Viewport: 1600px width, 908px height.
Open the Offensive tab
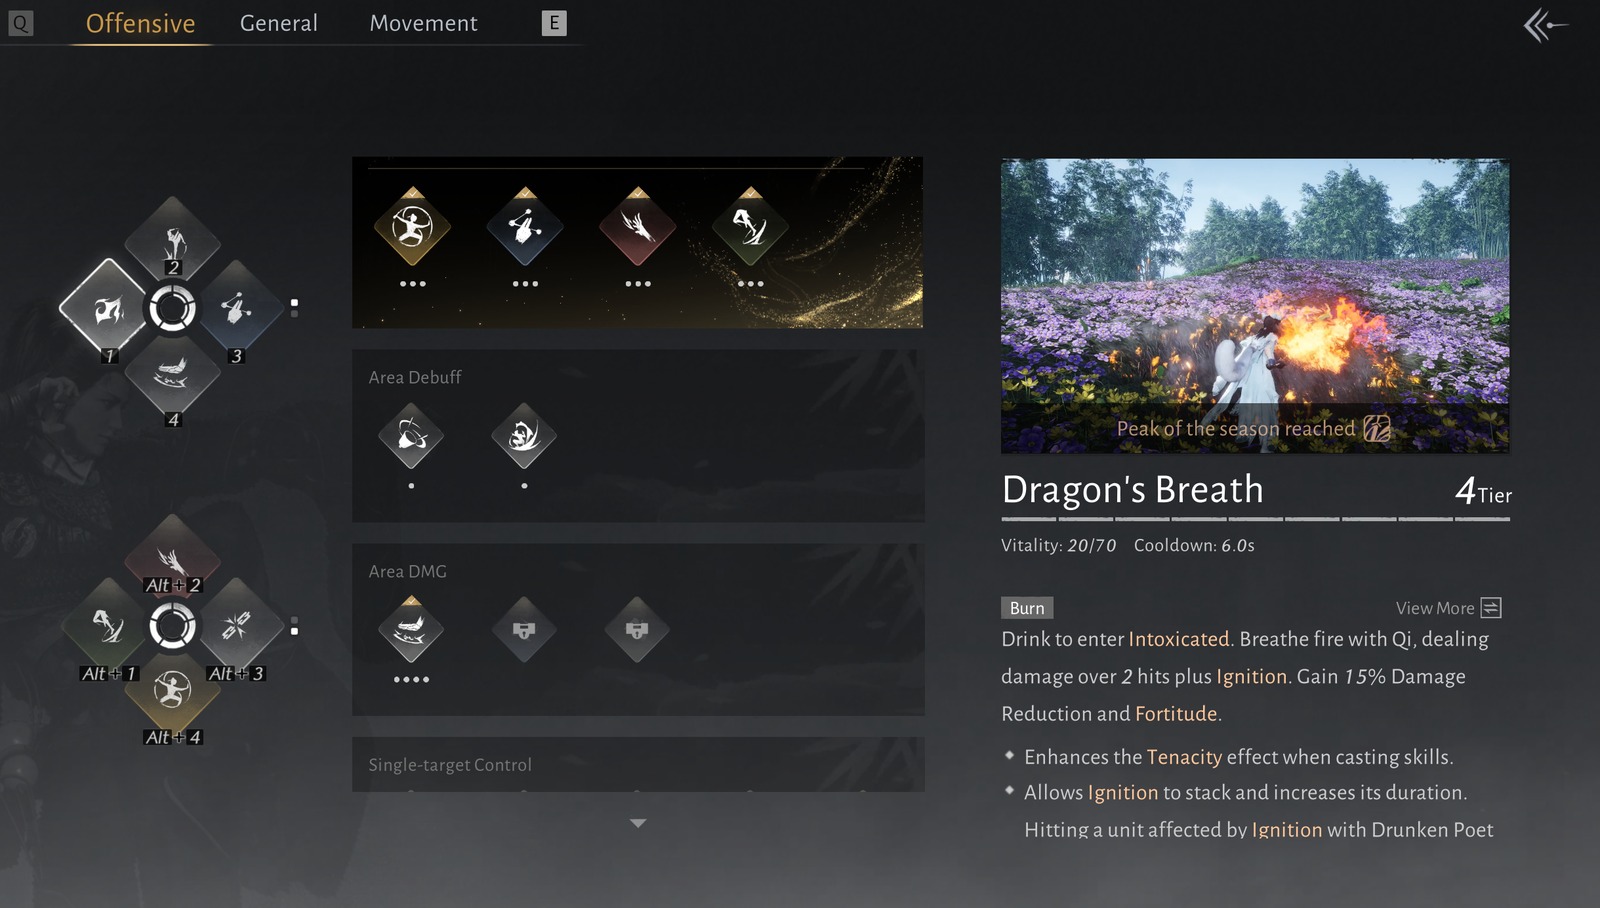coord(141,23)
